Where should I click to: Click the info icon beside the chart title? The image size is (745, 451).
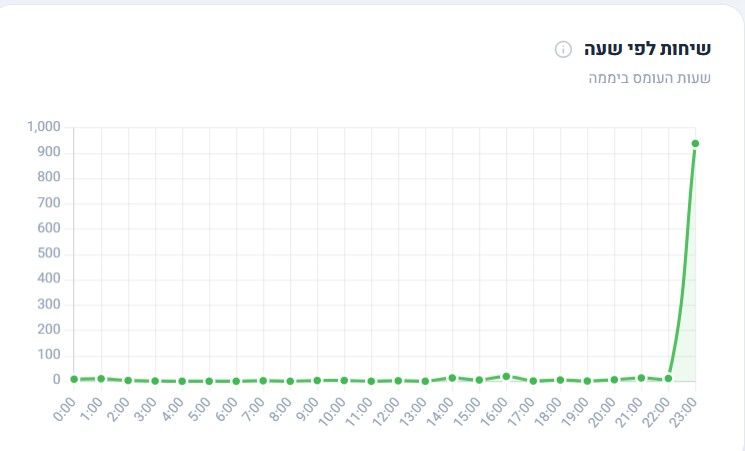[x=563, y=49]
